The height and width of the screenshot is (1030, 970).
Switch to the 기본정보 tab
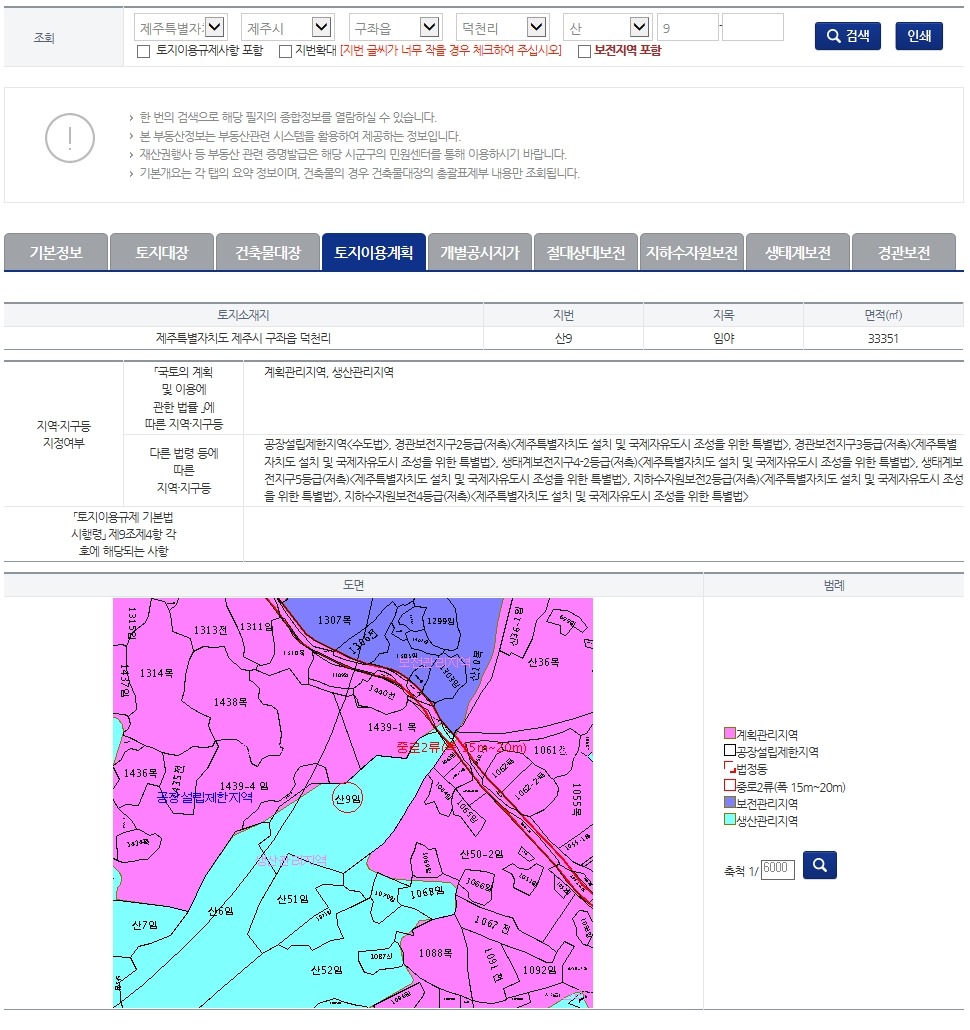point(56,252)
